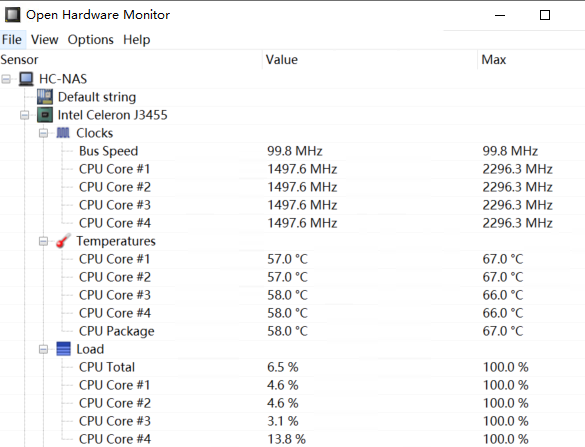Click the Value column header

370,60
